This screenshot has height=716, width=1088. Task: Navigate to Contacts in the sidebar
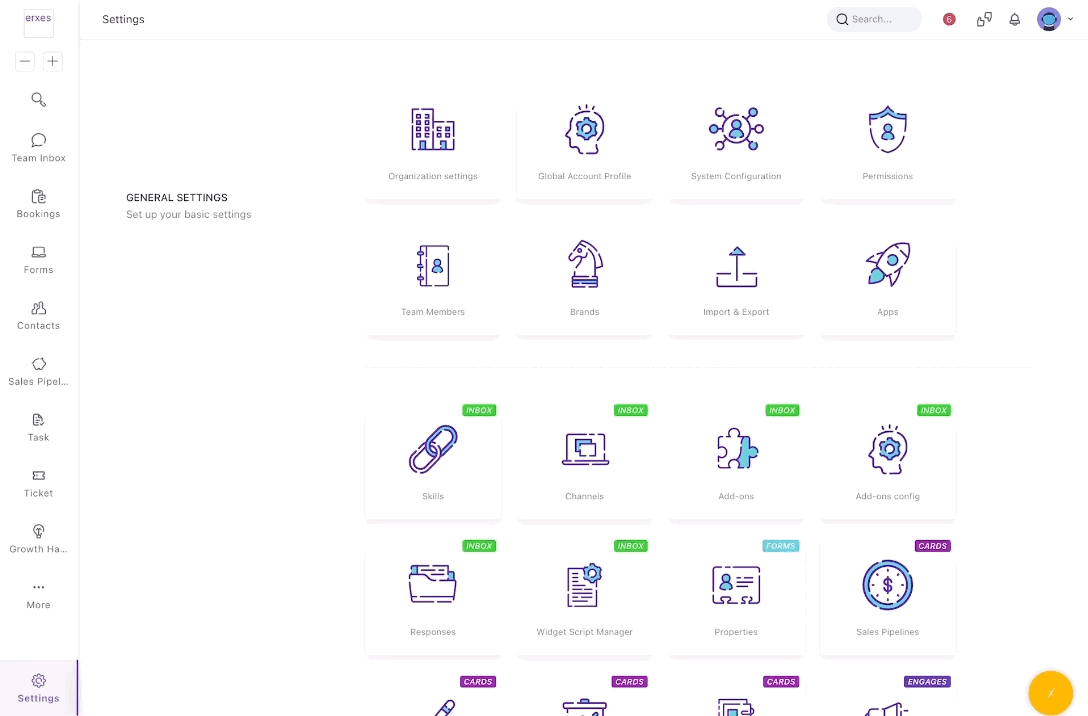coord(39,316)
